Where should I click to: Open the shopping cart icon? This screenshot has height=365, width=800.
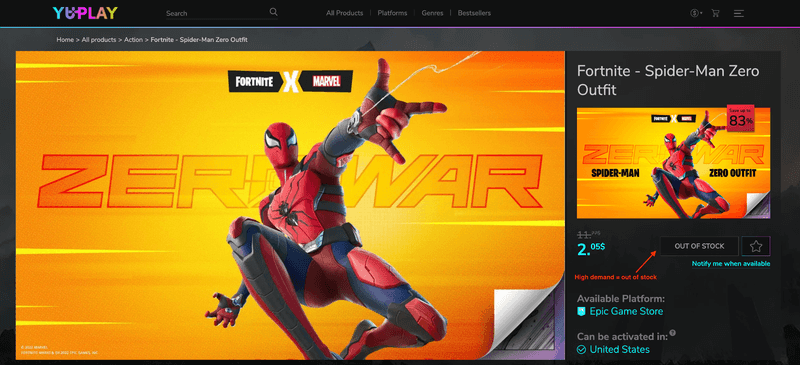715,13
